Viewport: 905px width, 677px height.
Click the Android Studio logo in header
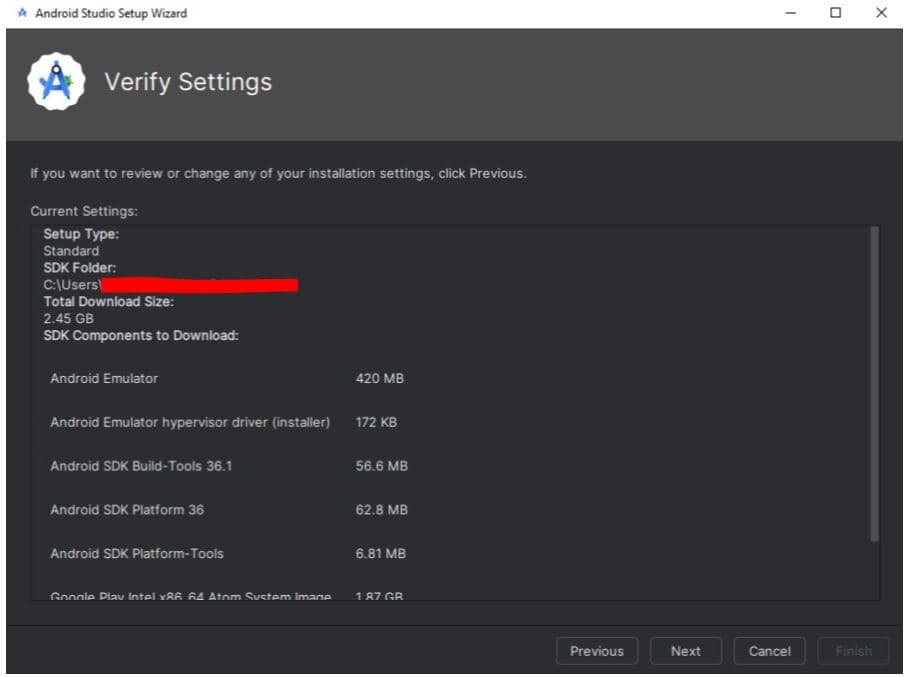[x=56, y=82]
